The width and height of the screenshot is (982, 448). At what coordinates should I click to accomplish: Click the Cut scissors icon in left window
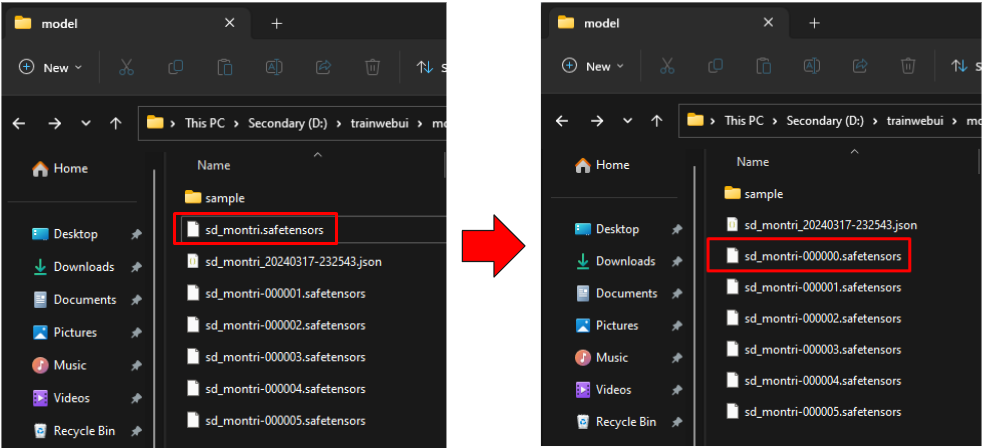(x=126, y=67)
